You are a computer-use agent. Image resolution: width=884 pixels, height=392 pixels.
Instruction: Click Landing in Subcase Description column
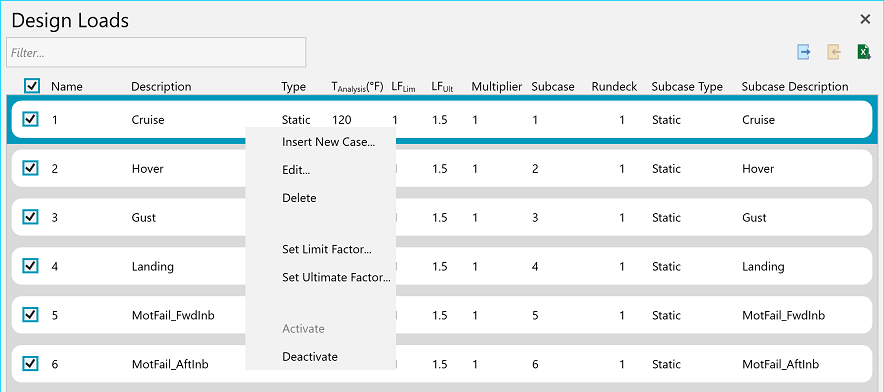click(x=763, y=266)
